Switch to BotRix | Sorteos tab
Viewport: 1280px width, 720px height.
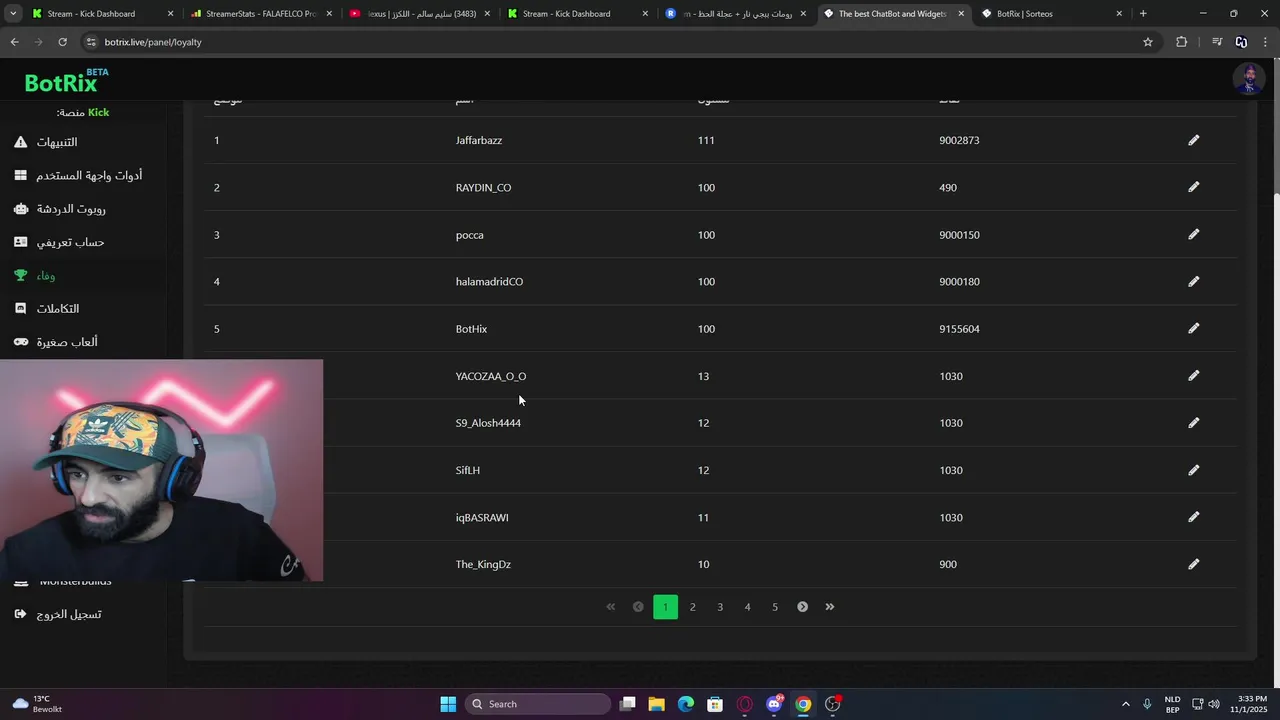[x=1050, y=14]
